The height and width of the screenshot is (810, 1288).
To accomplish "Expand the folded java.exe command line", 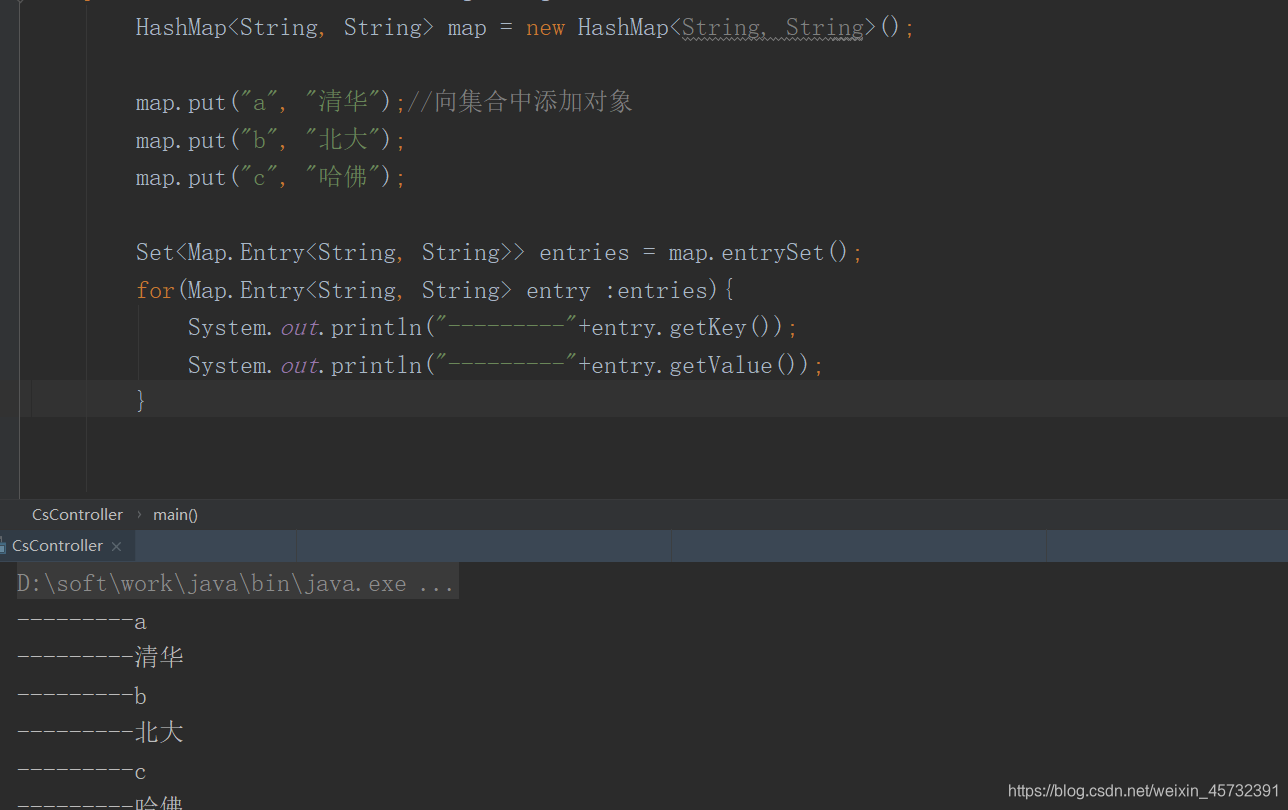I will 236,583.
